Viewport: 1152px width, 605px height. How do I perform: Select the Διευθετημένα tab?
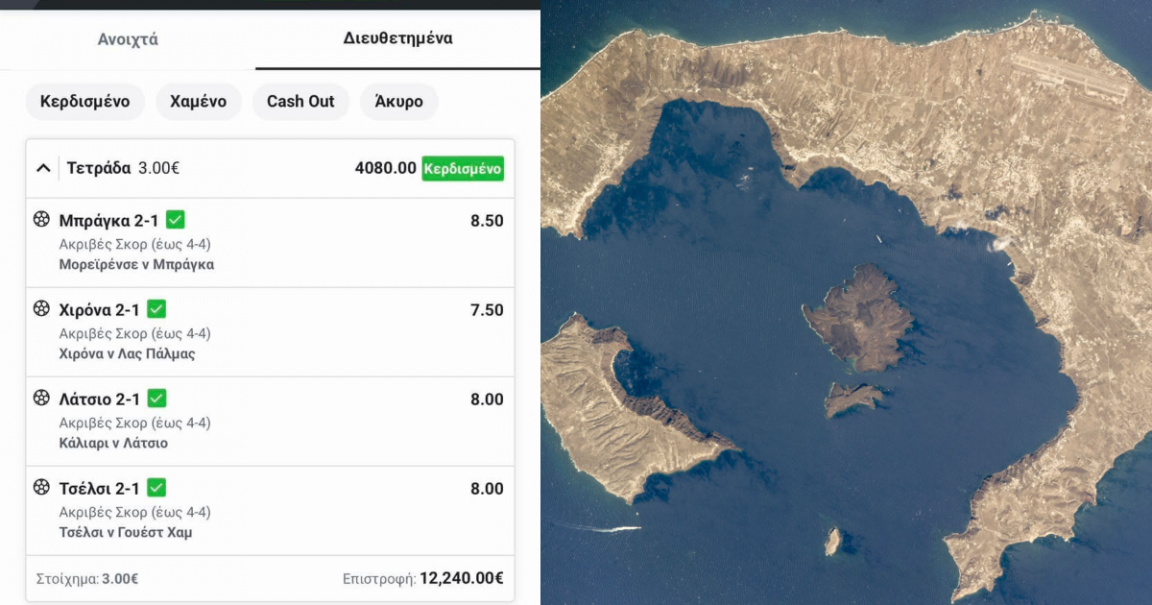(398, 39)
